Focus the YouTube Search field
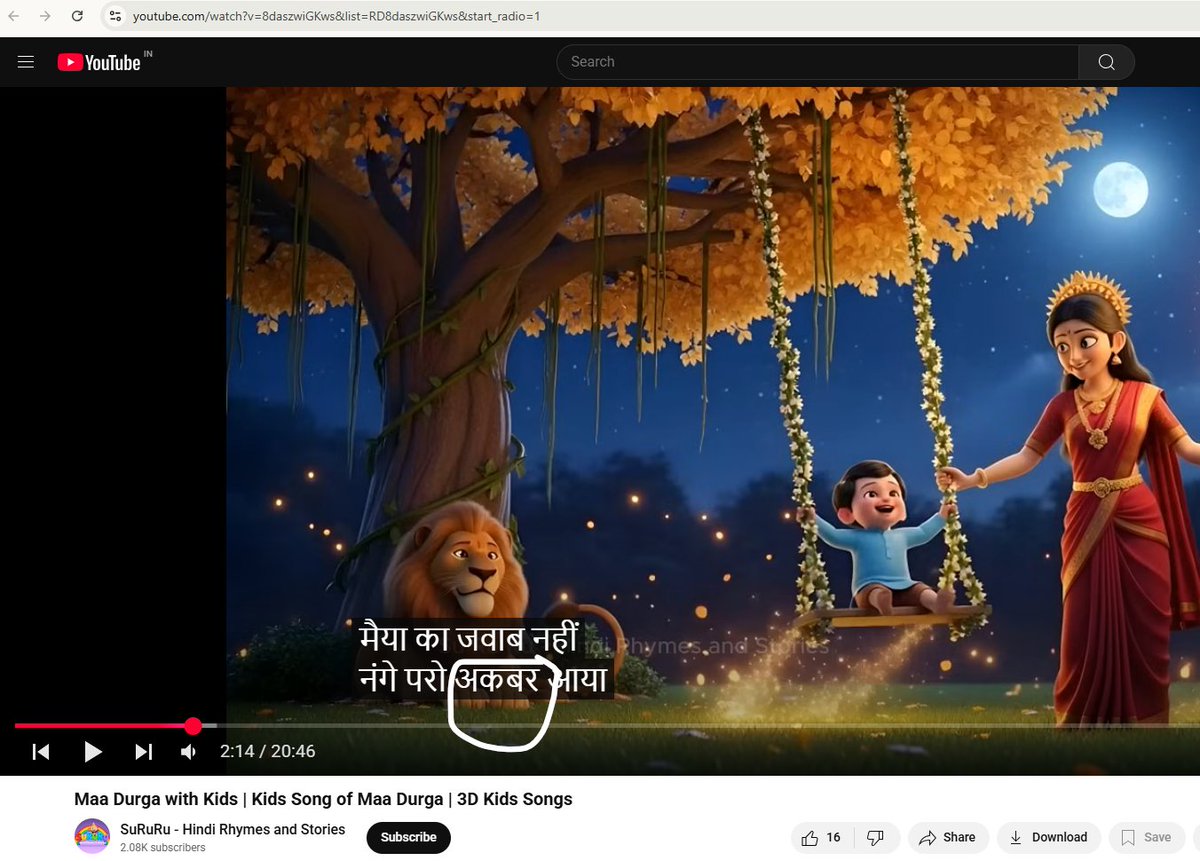The width and height of the screenshot is (1200, 861). tap(817, 62)
